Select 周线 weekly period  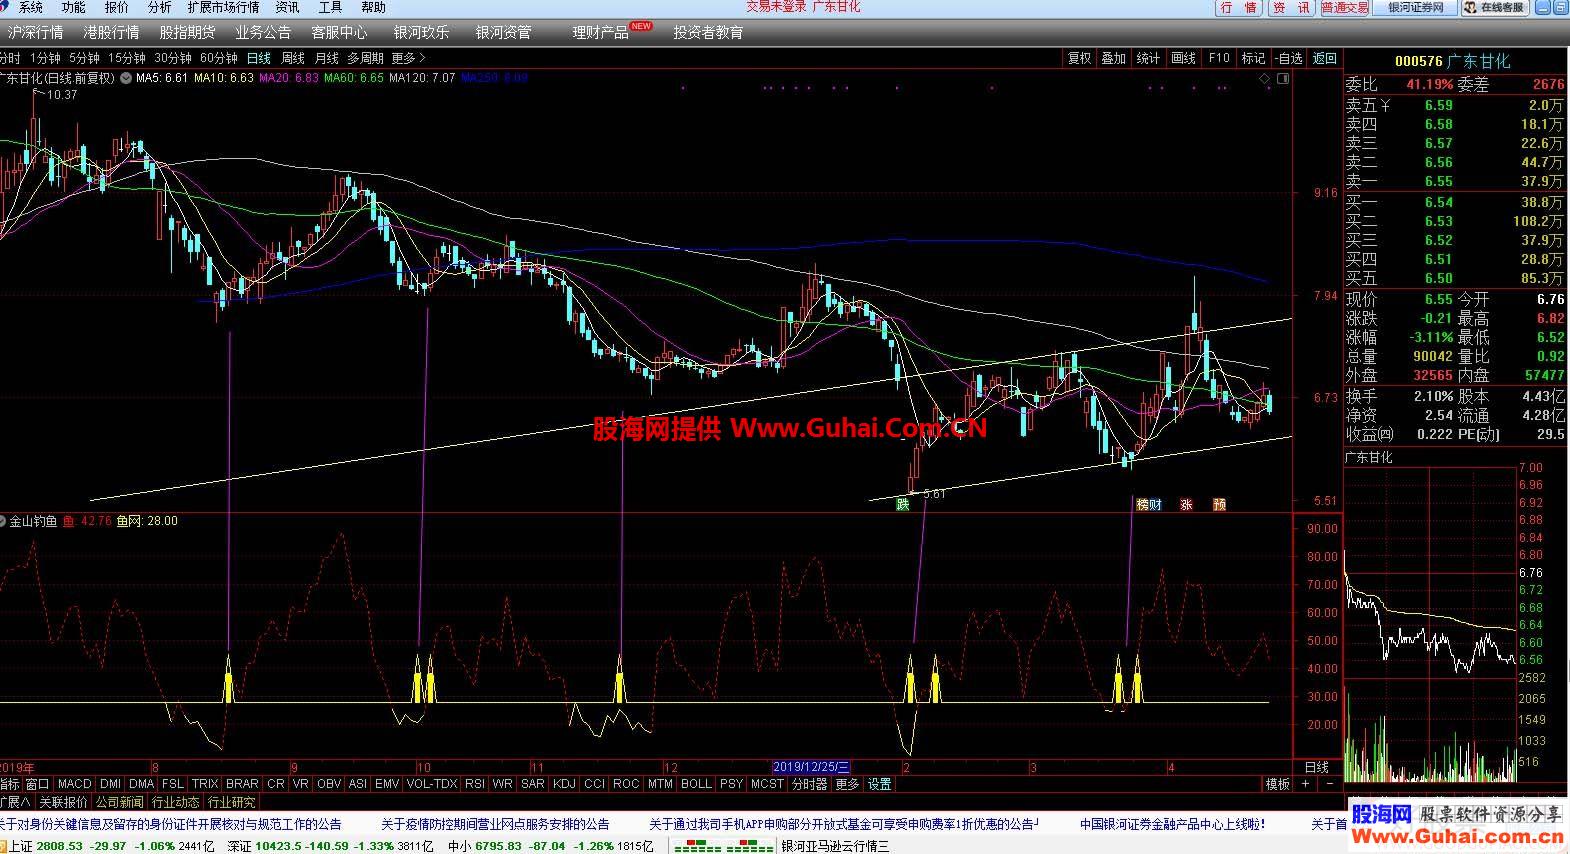pos(292,58)
